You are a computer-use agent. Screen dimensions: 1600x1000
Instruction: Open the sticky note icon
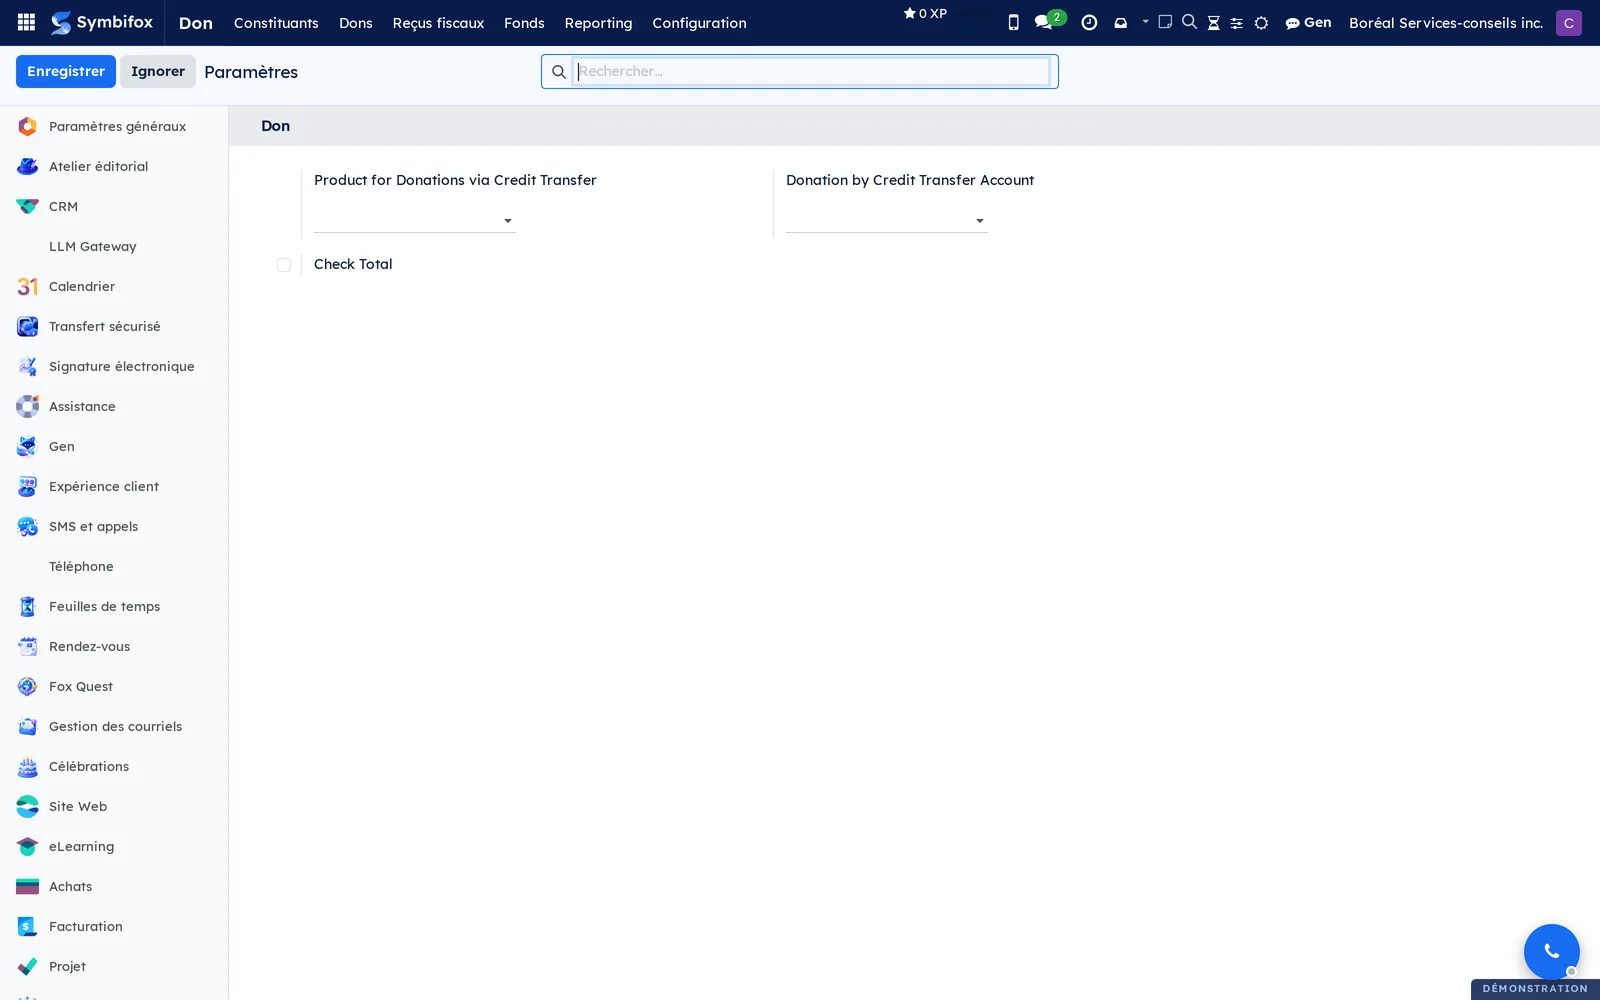(1165, 21)
